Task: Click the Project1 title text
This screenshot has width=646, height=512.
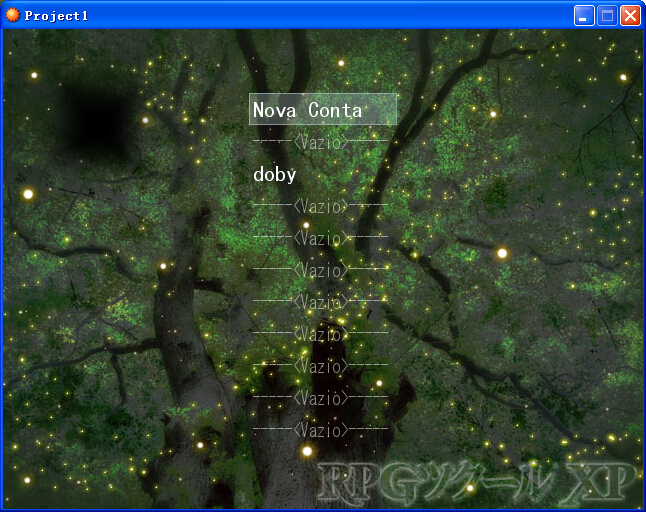Action: click(x=56, y=16)
